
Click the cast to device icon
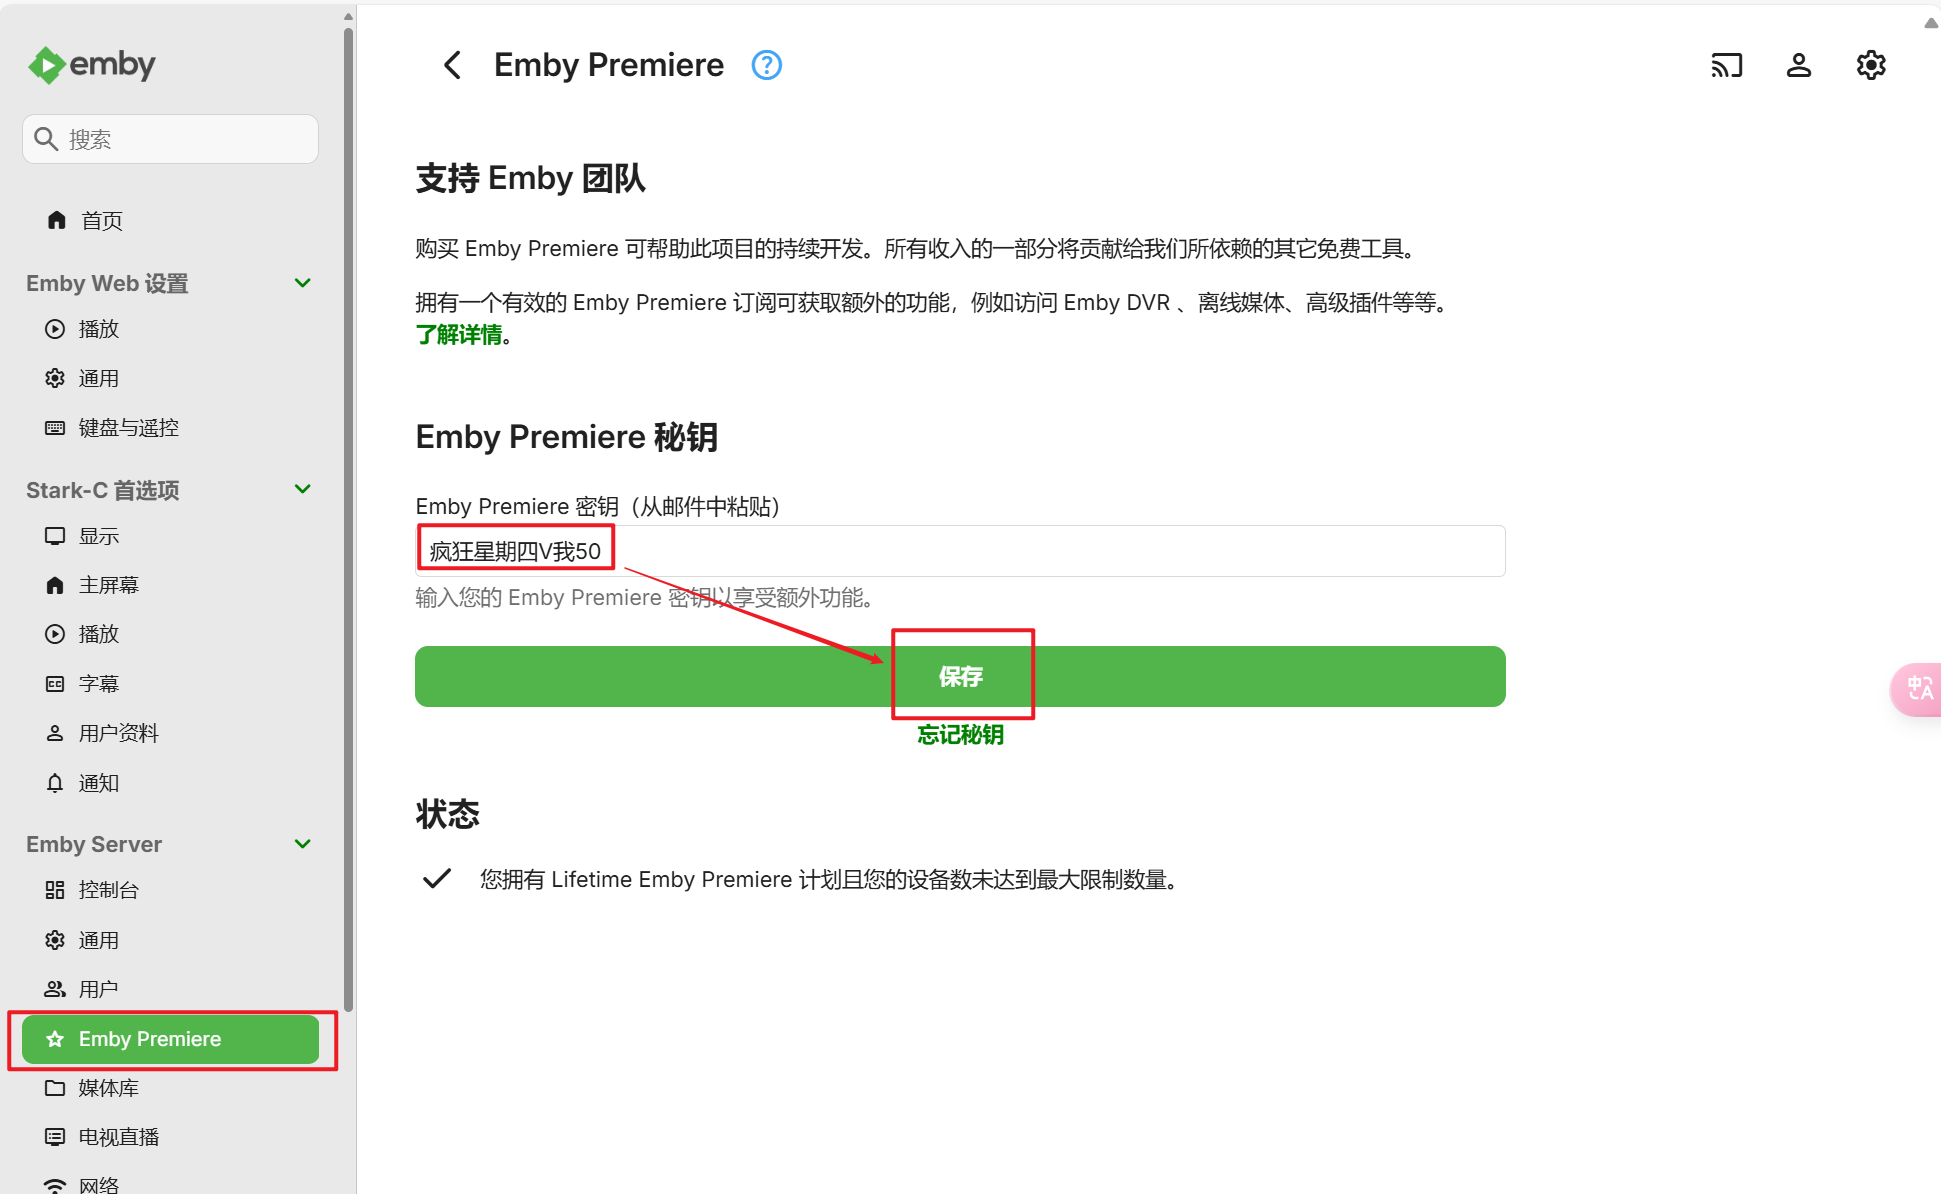1727,65
